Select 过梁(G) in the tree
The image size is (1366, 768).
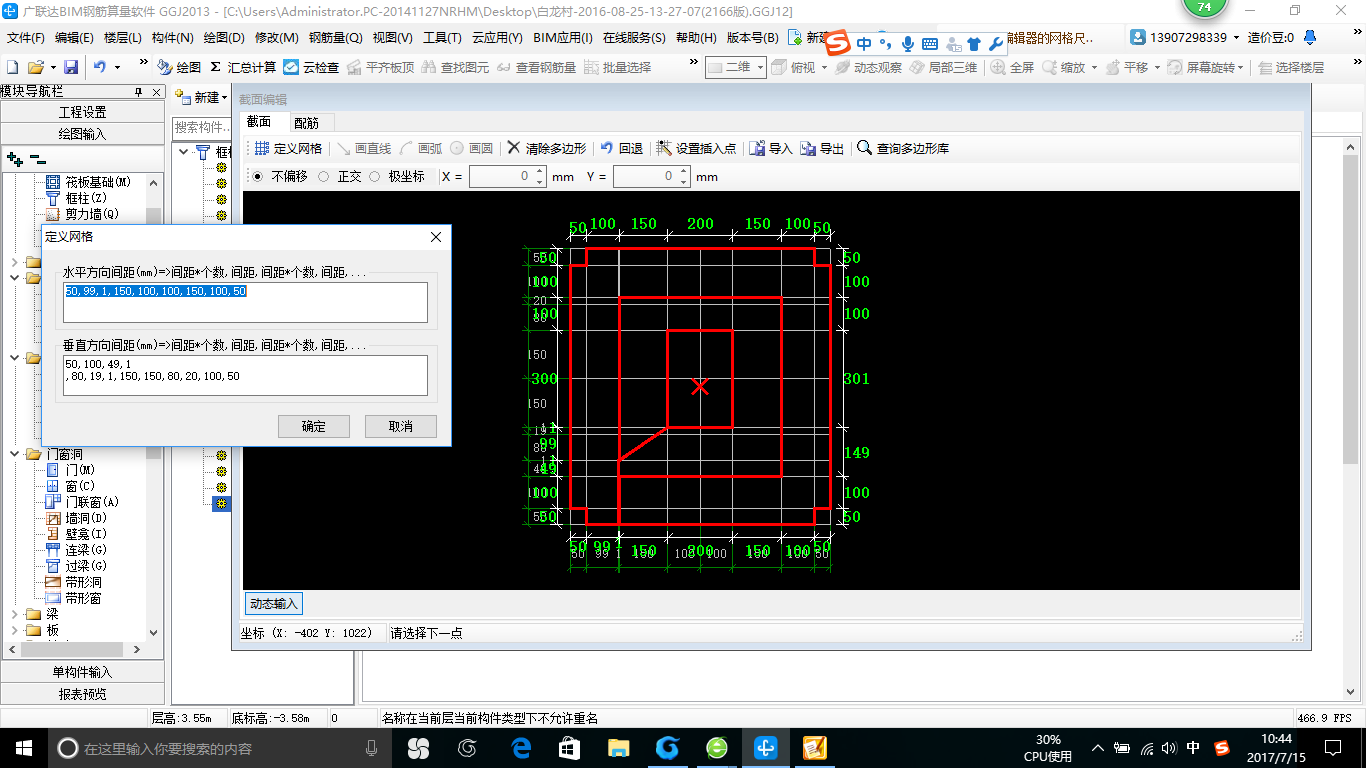coord(86,566)
